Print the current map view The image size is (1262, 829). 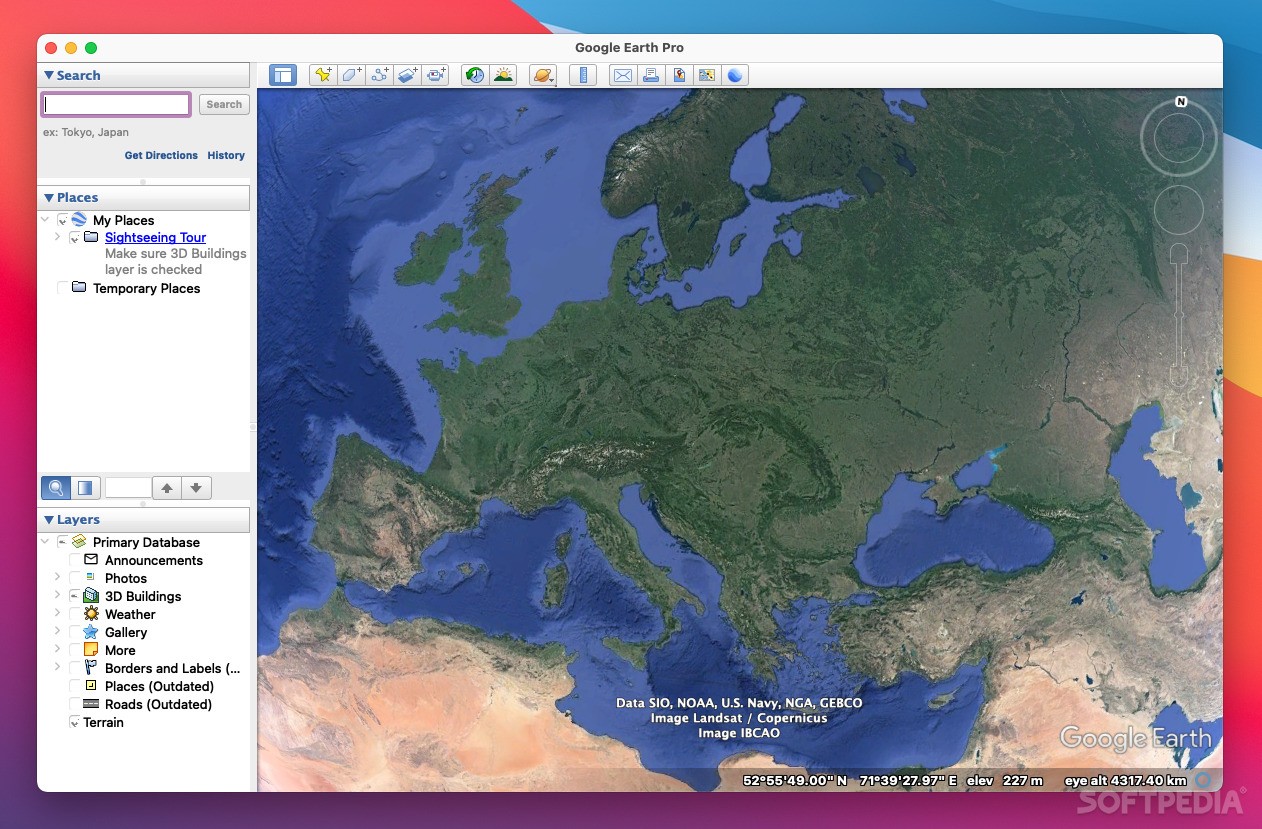coord(651,74)
